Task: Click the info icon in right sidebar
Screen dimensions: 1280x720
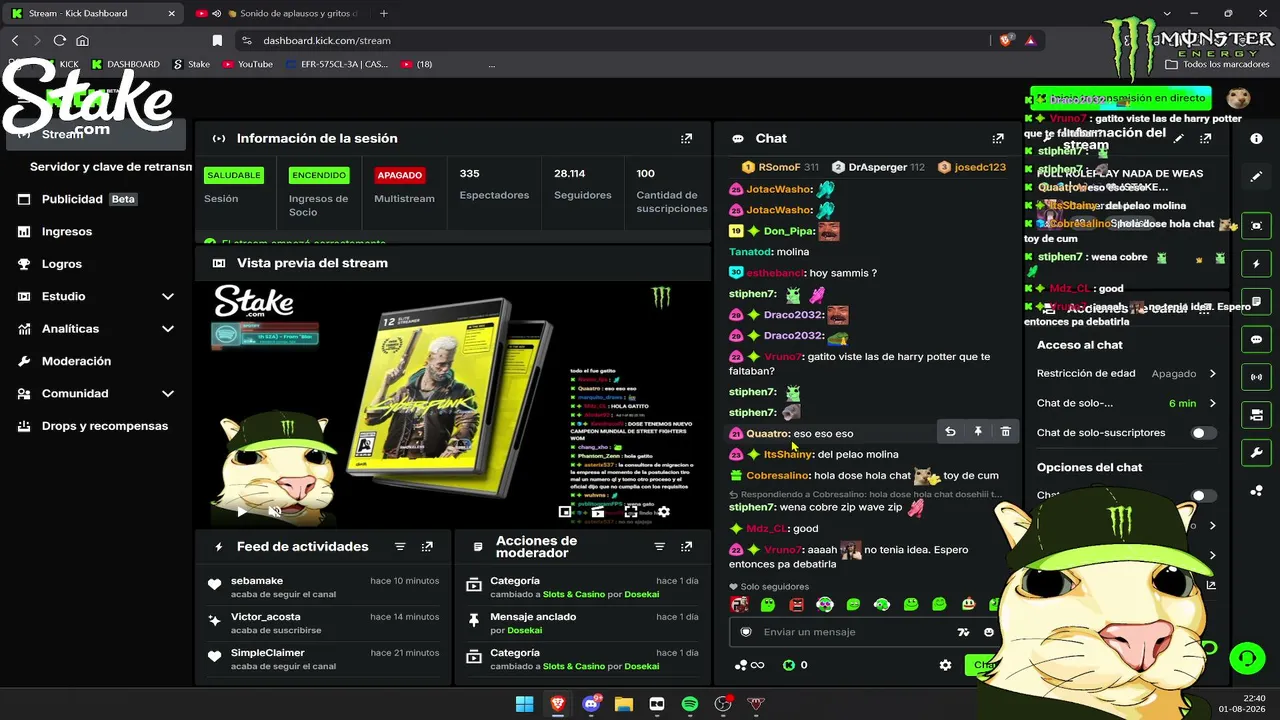Action: 1257,139
